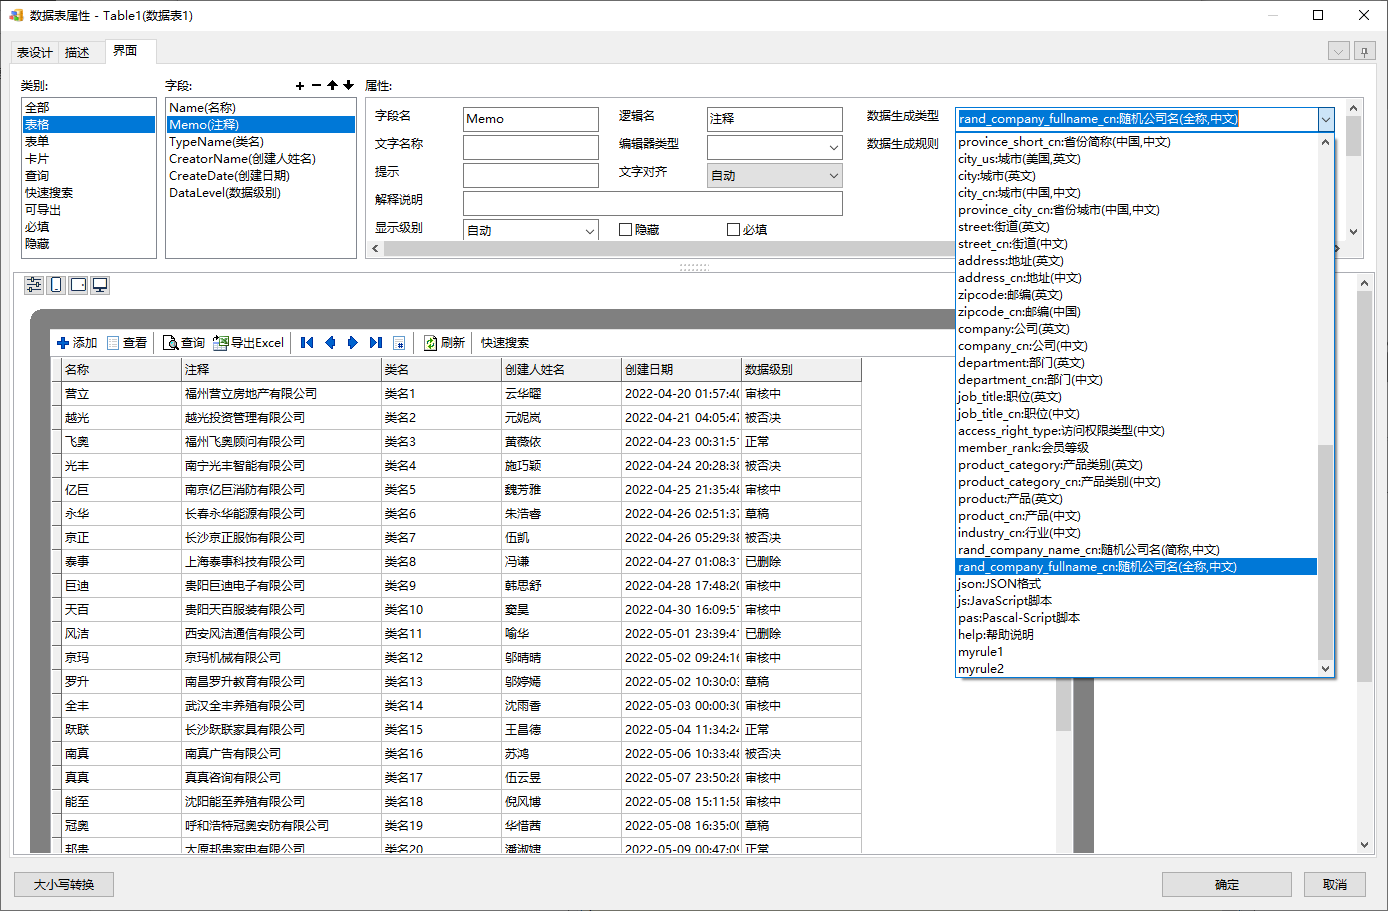
Task: Go to previous record arrow icon
Action: coord(330,343)
